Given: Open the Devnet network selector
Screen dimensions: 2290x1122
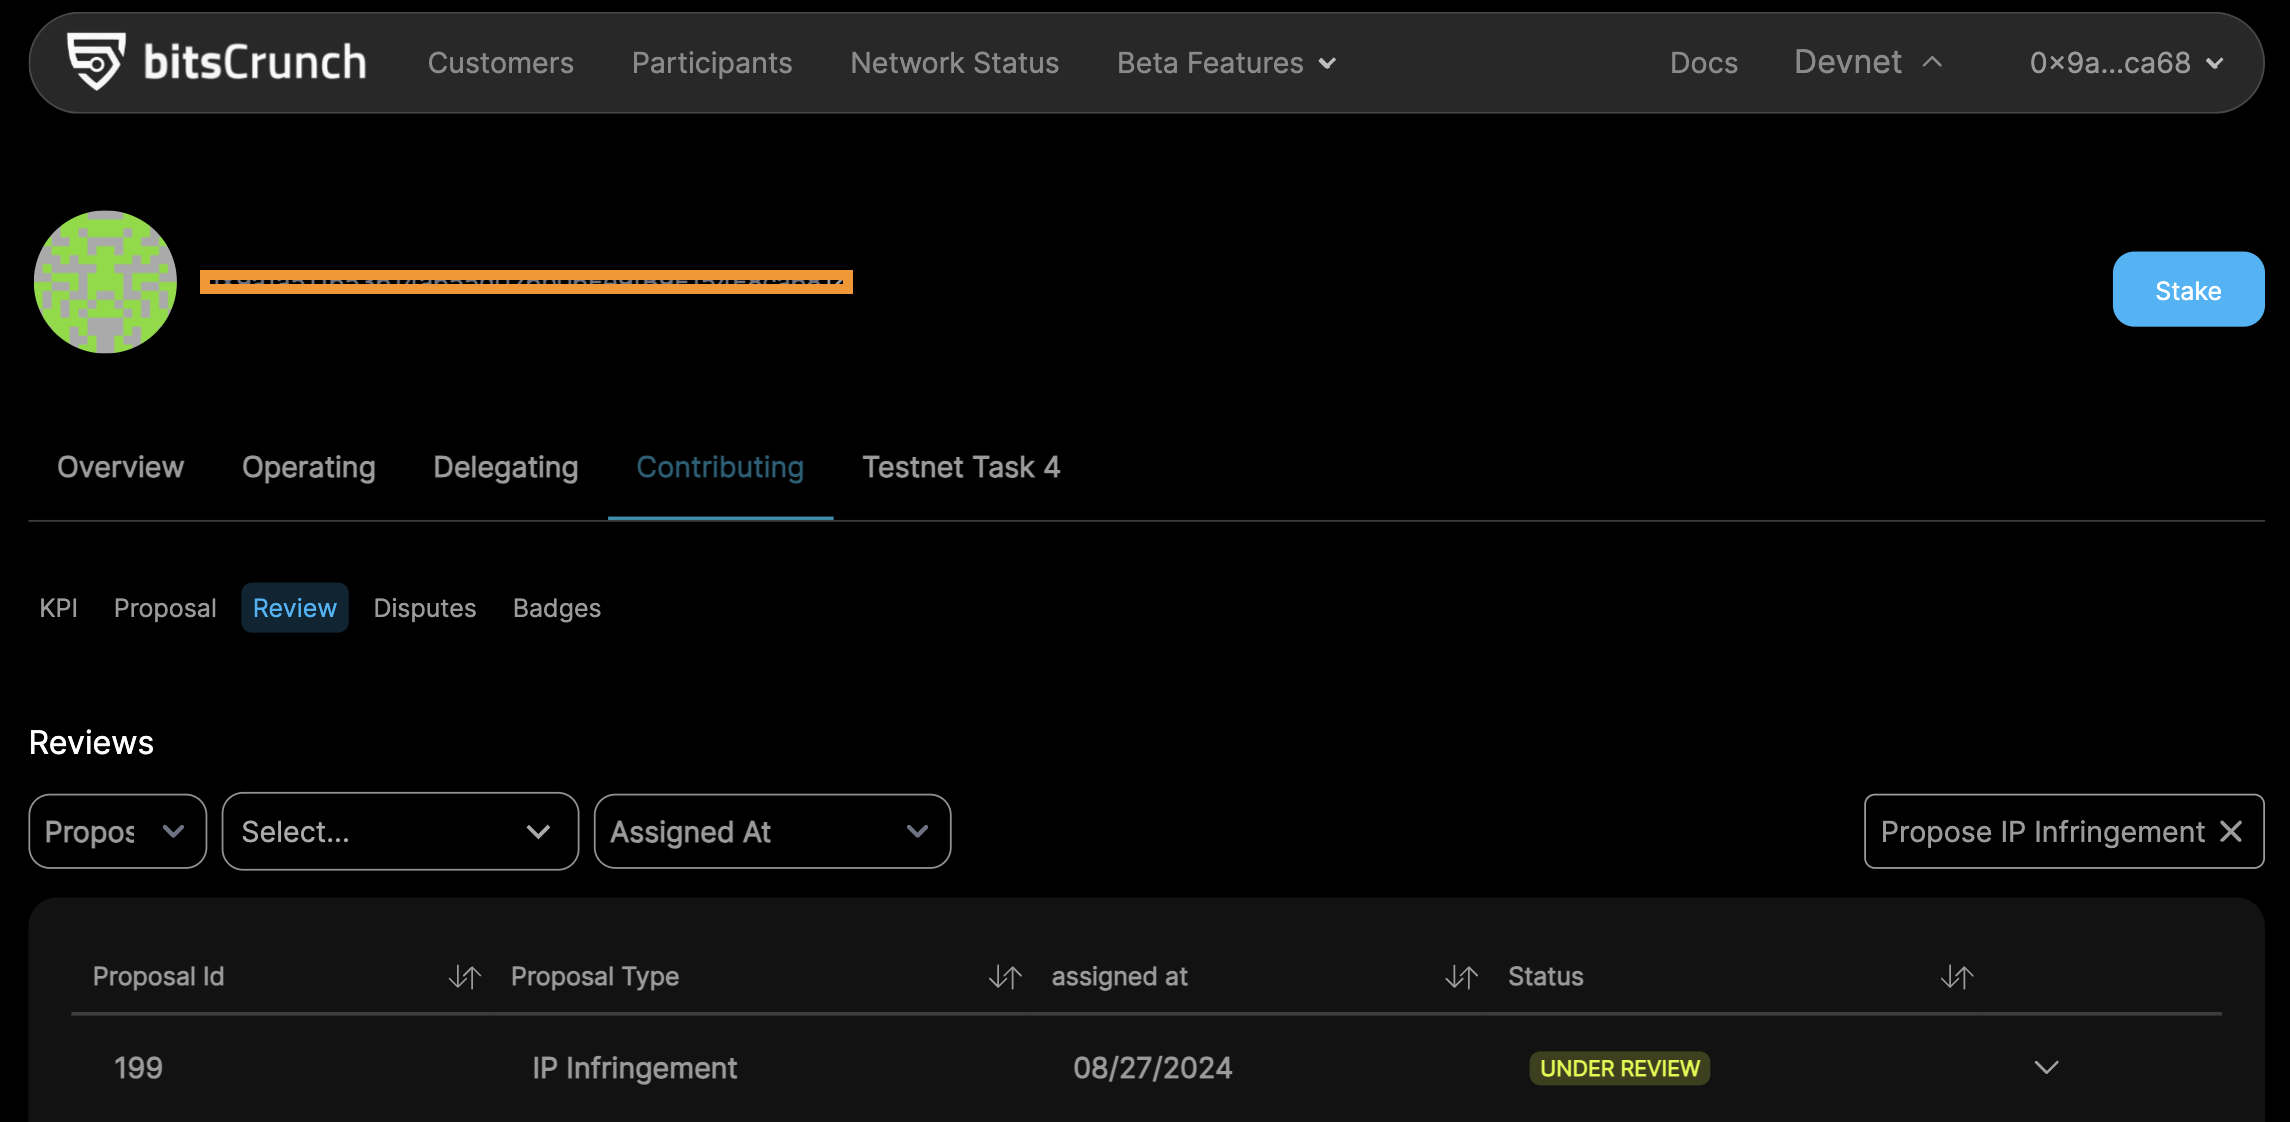Looking at the screenshot, I should point(1867,62).
